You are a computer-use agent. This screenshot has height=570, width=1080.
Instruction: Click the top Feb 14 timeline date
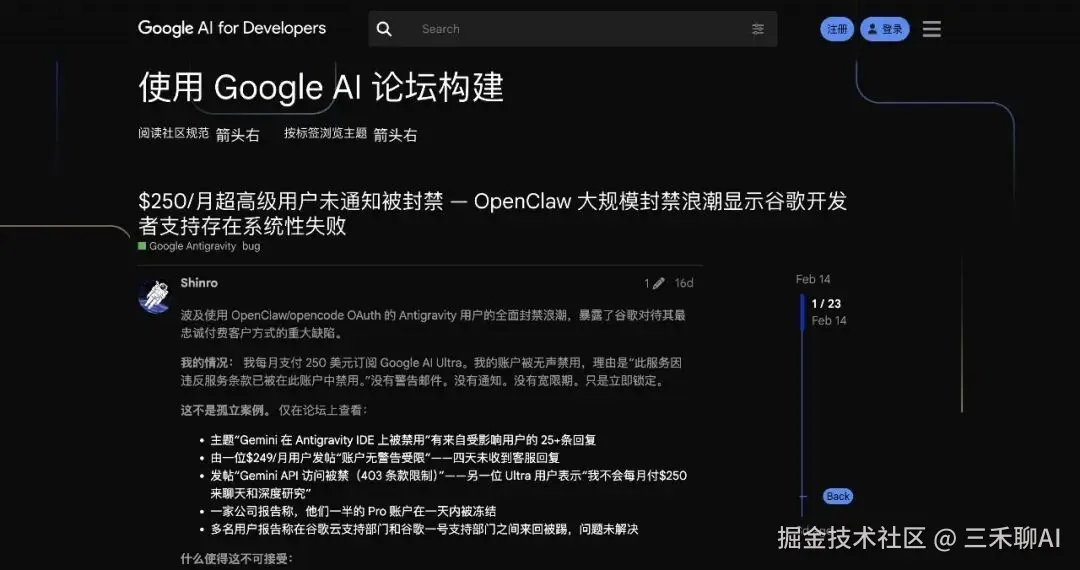click(813, 279)
